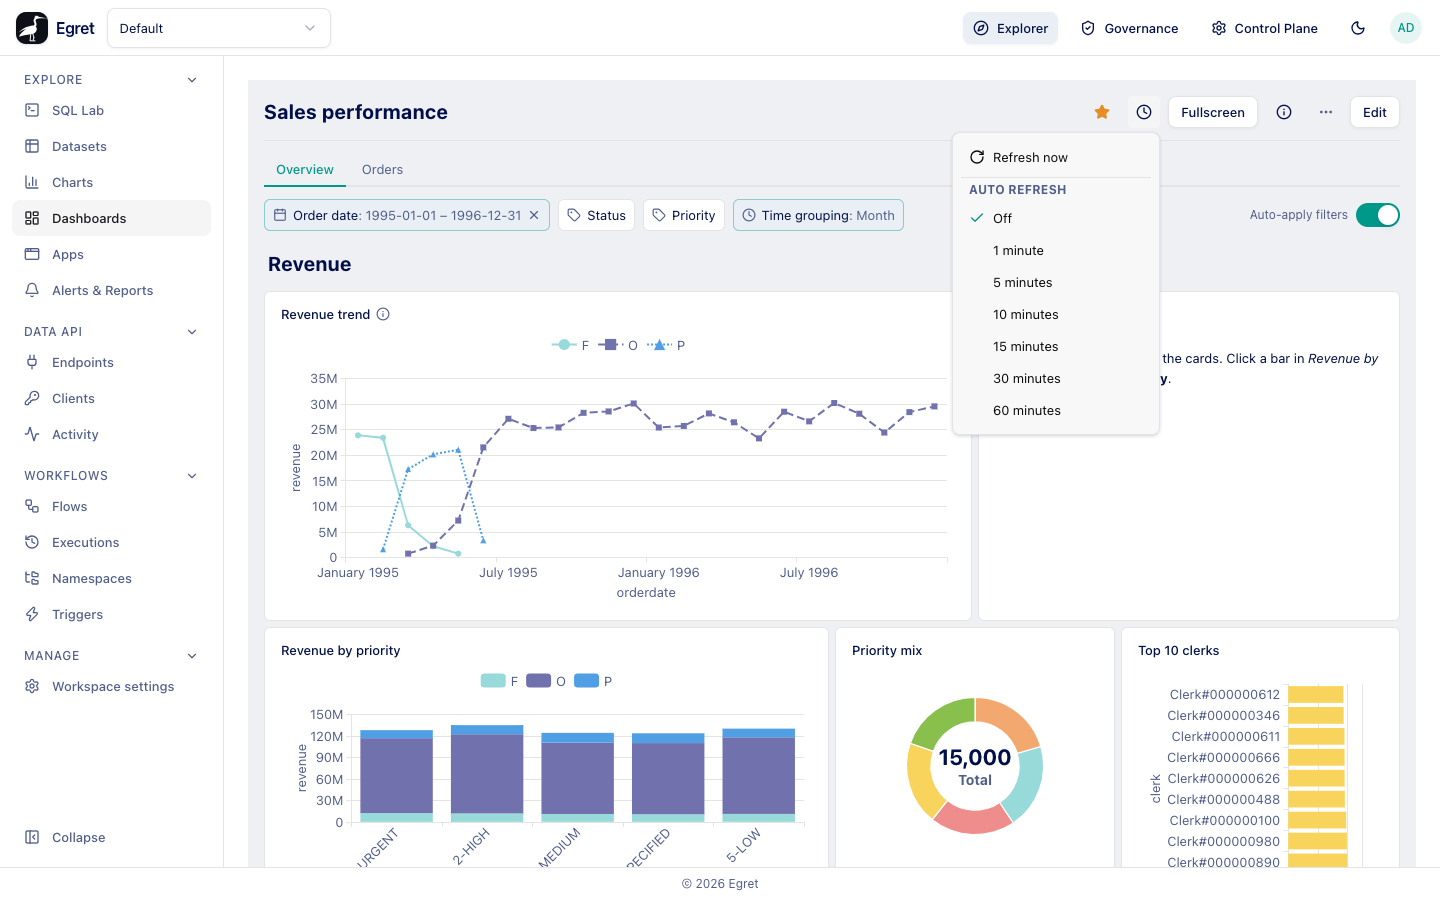Click the clock refresh schedule icon

coord(1144,112)
